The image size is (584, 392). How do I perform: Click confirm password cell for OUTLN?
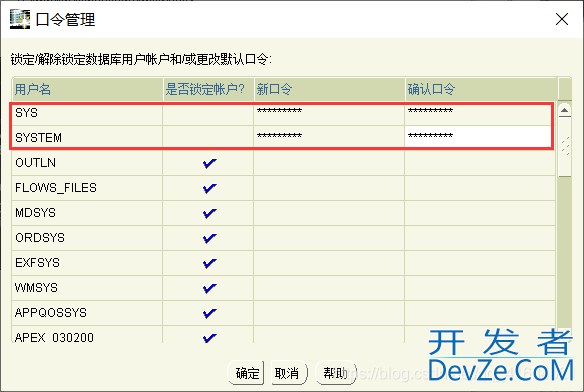[x=479, y=163]
